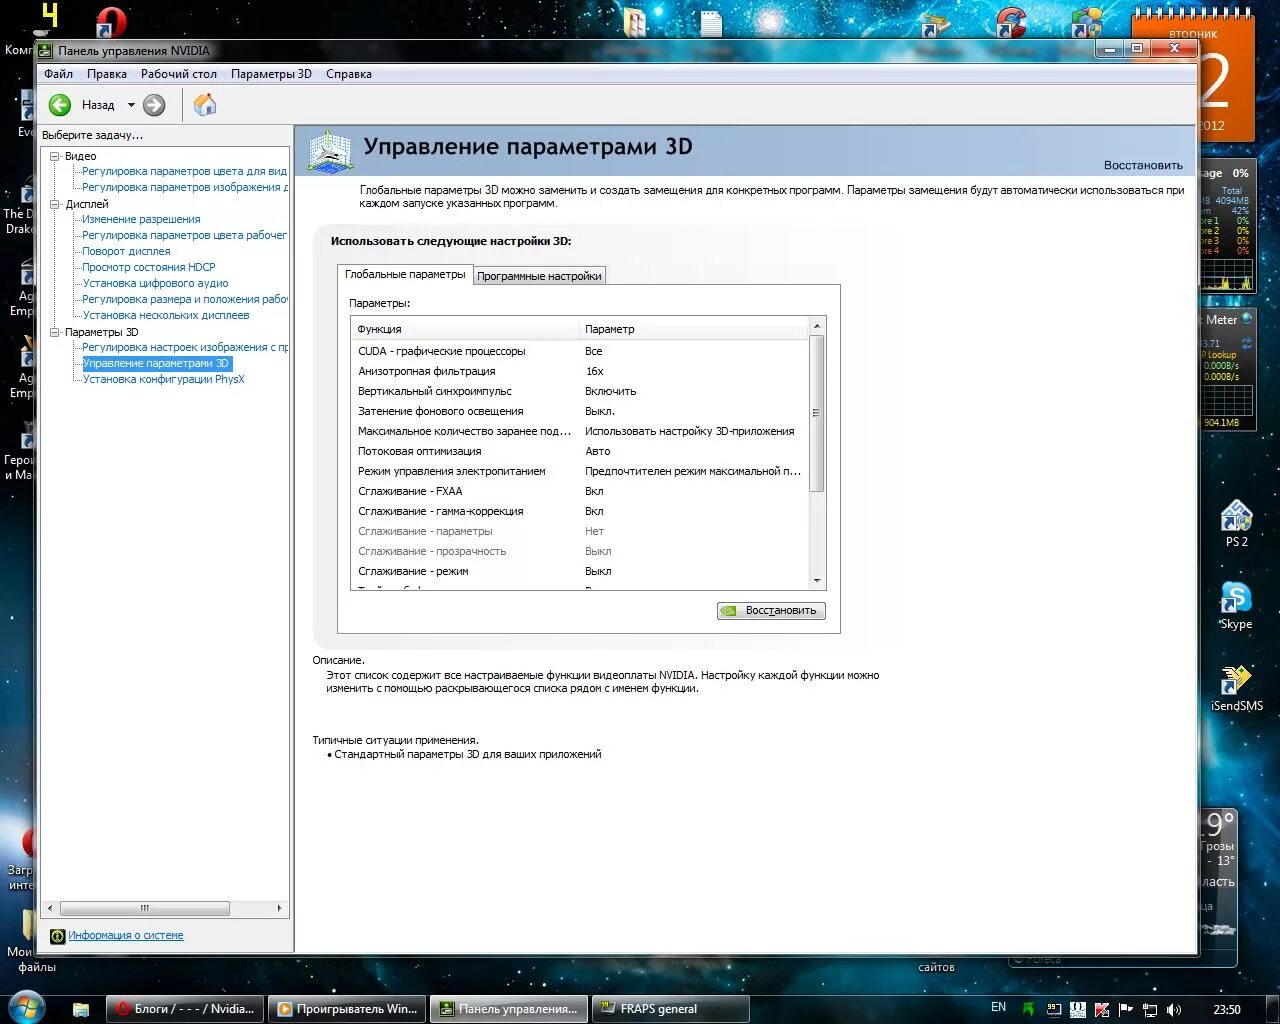
Task: Click the task tree left scroll arrow
Action: [51, 908]
